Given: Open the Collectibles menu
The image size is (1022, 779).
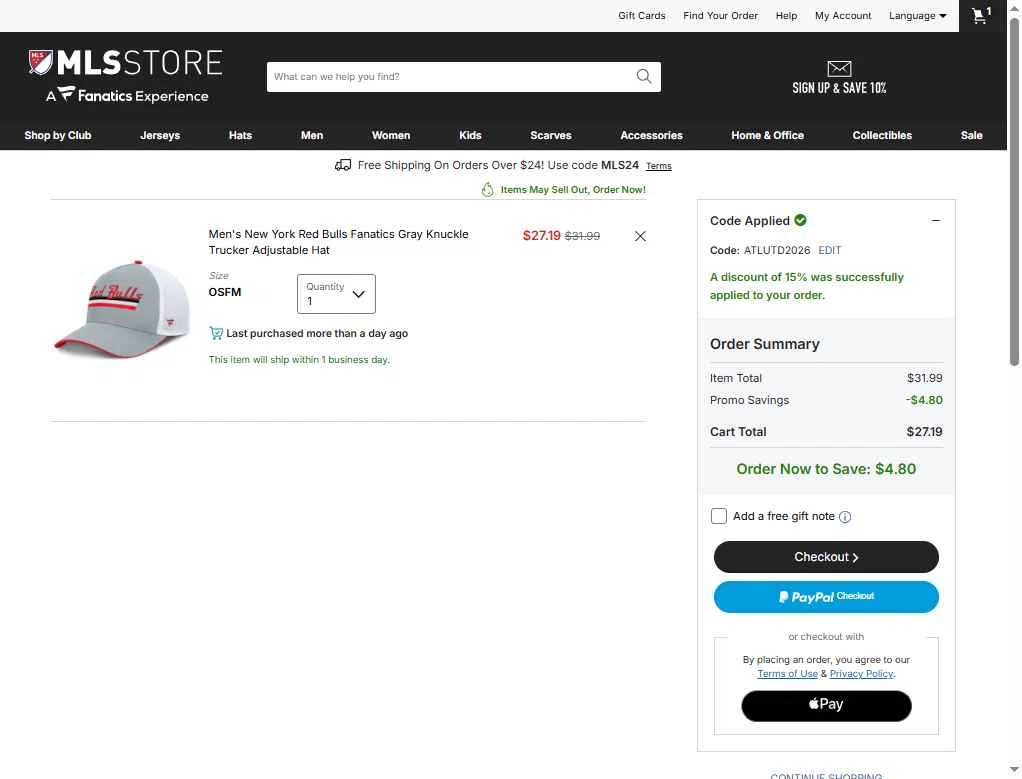Looking at the screenshot, I should tap(882, 136).
